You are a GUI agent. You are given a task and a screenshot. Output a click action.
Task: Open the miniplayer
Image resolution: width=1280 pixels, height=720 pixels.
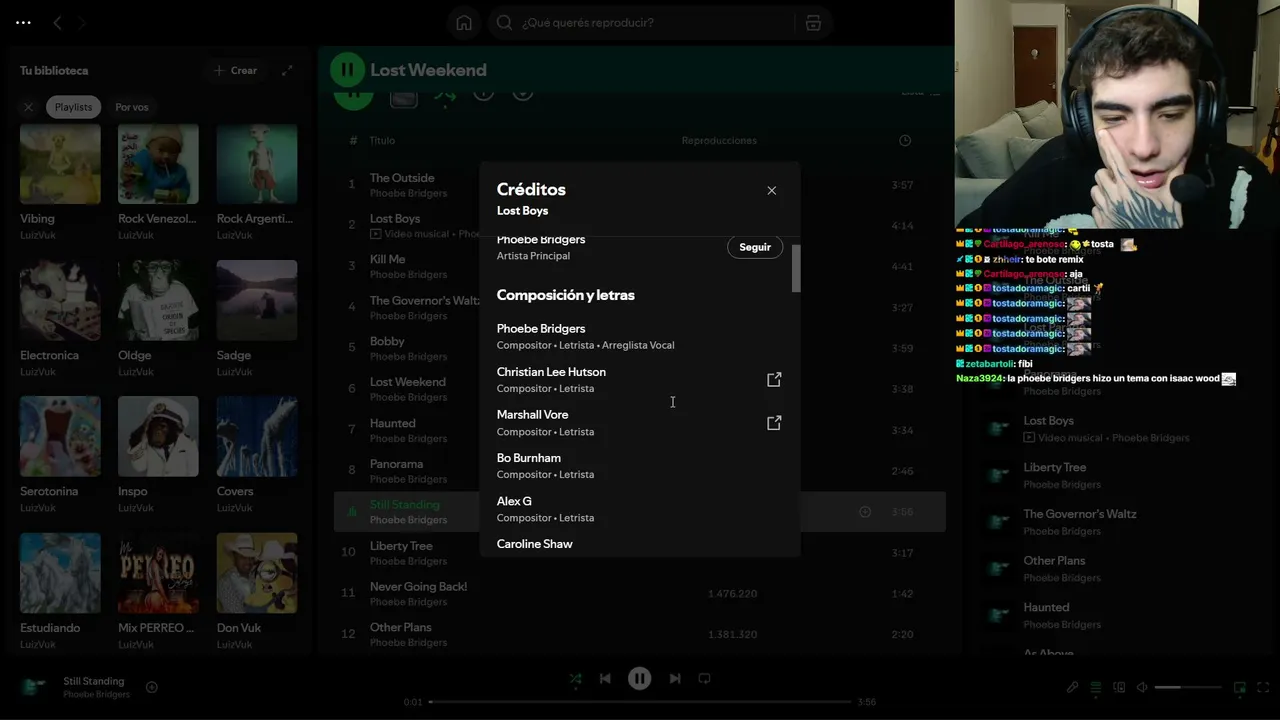pyautogui.click(x=1240, y=687)
